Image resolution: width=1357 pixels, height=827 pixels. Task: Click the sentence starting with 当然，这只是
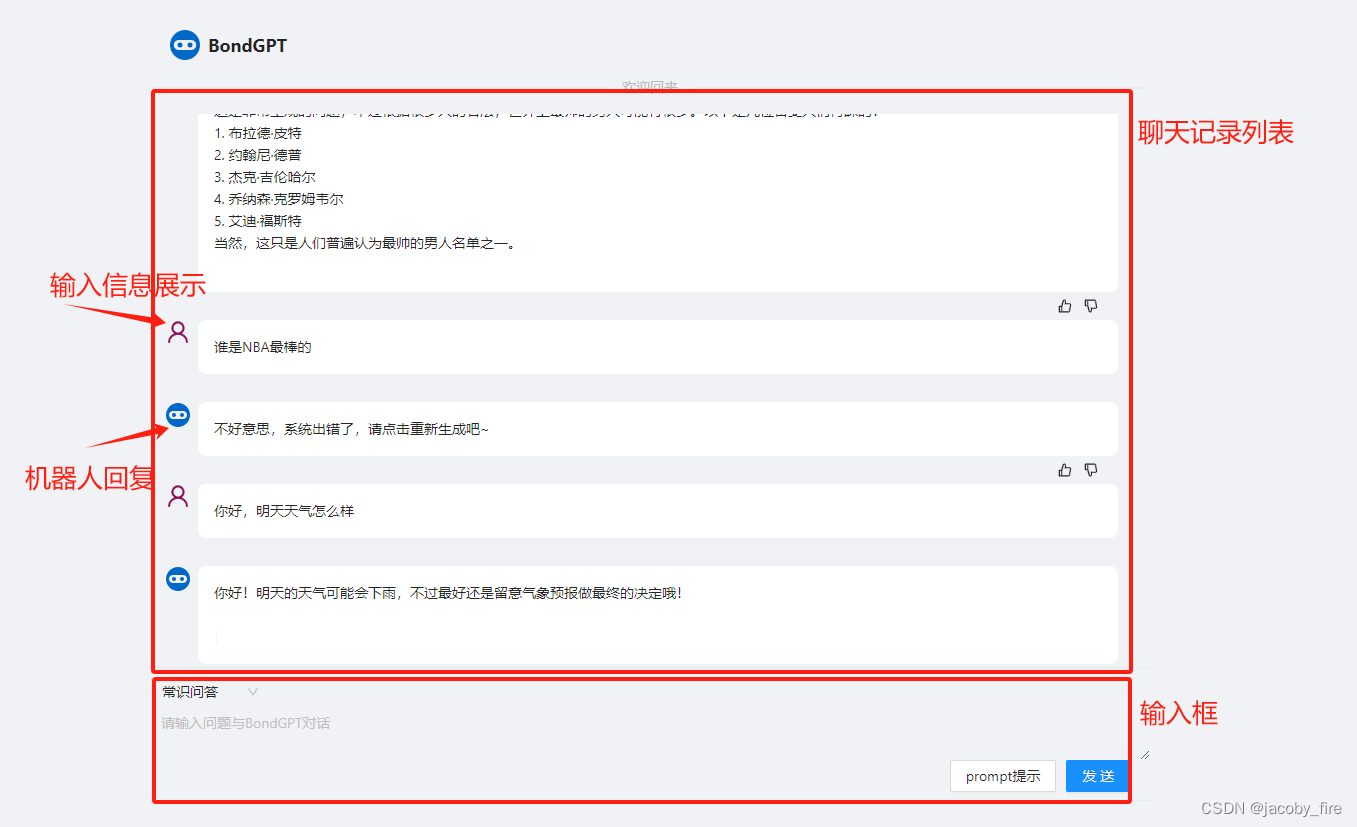click(x=365, y=243)
